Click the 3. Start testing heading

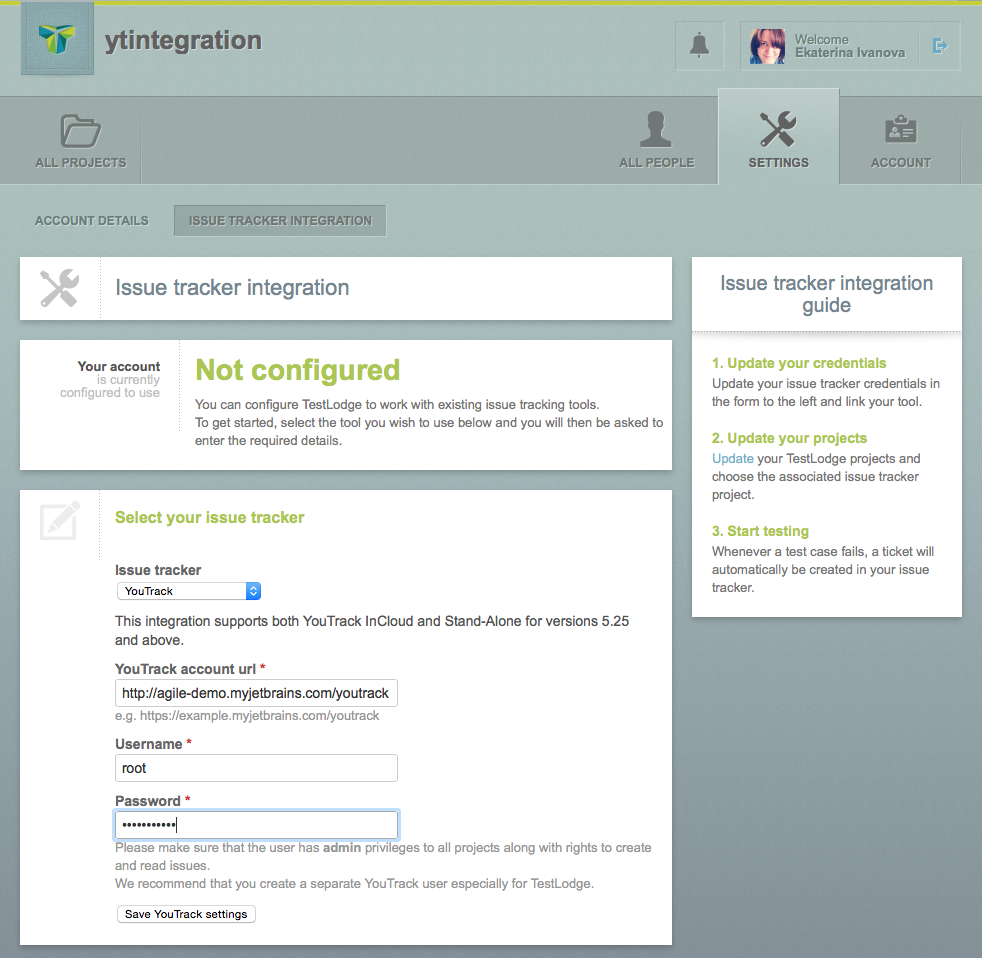[x=760, y=531]
